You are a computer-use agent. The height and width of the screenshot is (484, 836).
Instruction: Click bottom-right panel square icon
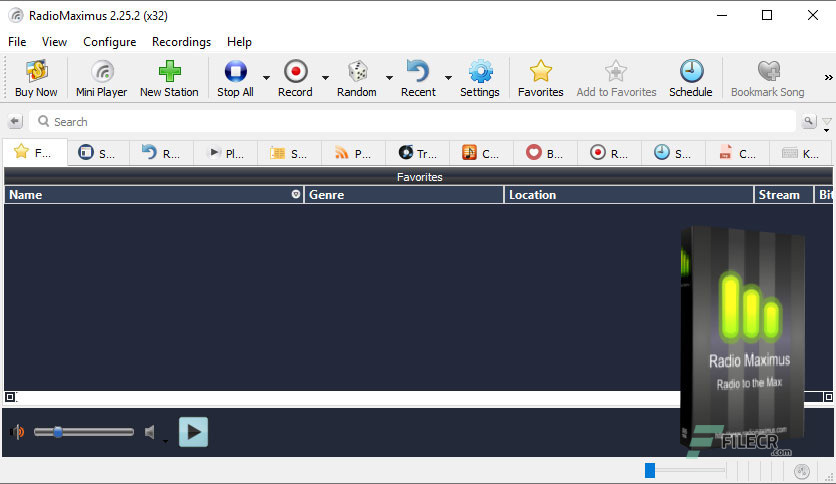click(828, 397)
